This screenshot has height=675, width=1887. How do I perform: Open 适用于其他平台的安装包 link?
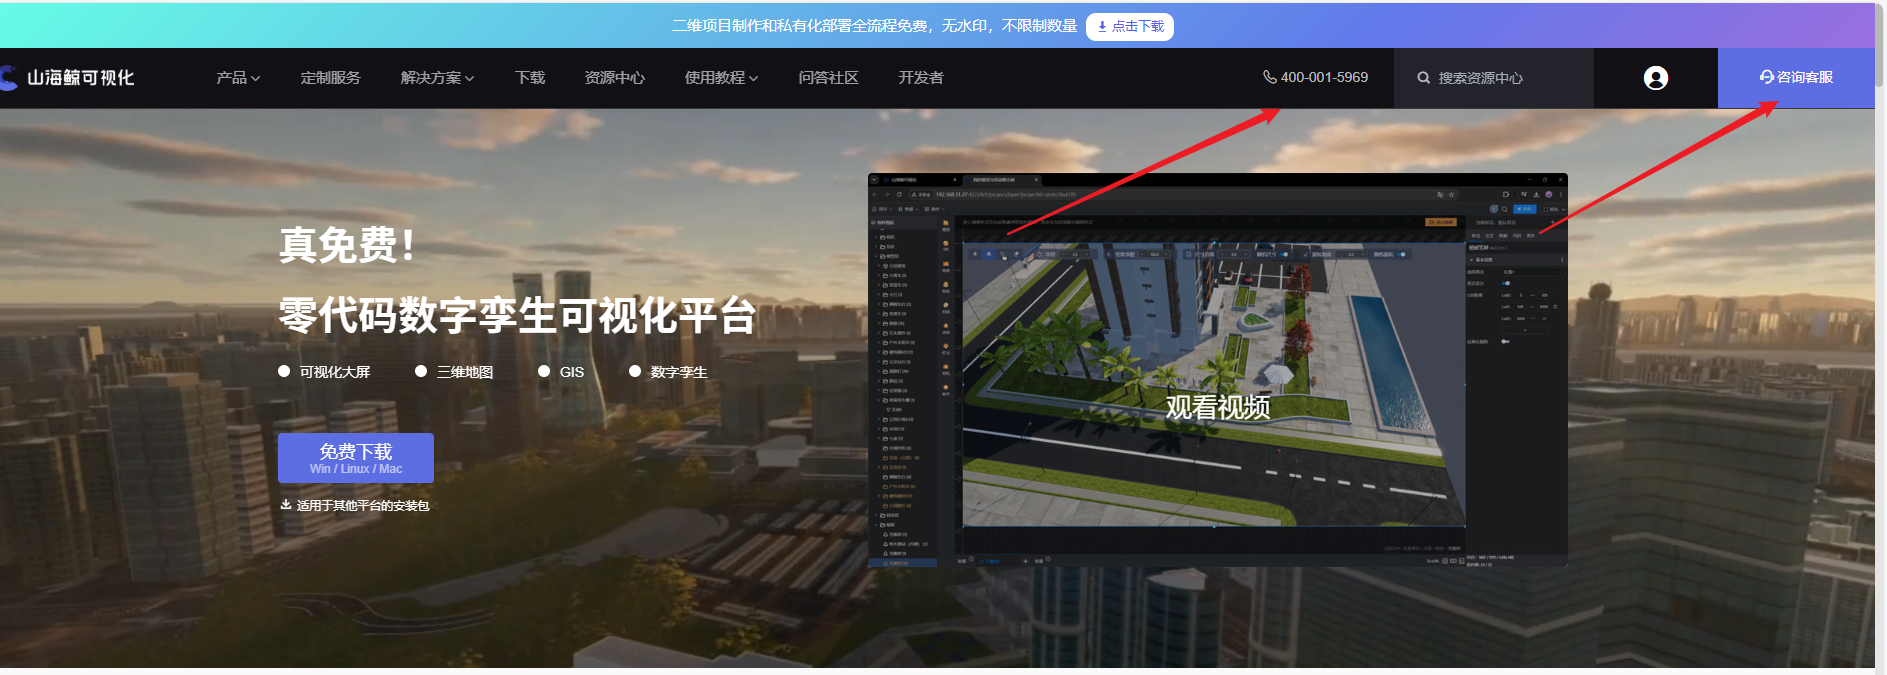pos(355,506)
